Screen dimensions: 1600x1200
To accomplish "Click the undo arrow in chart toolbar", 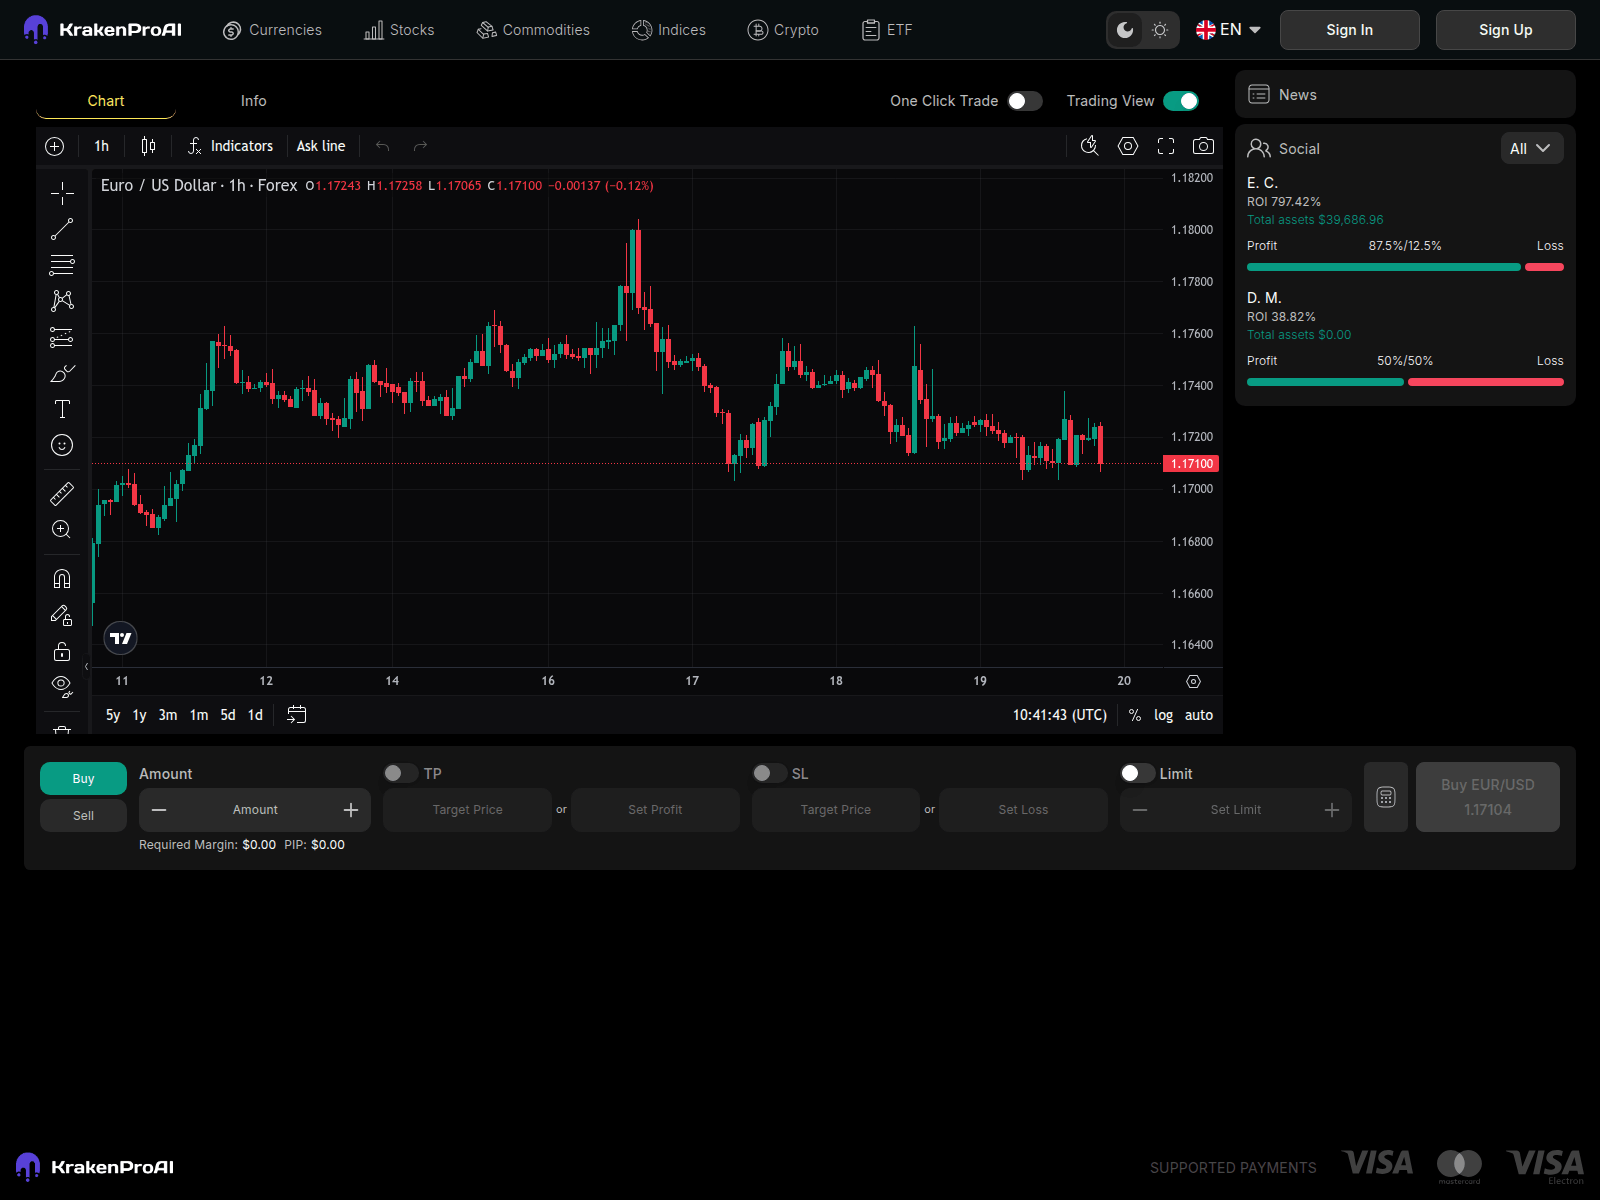I will [x=382, y=146].
